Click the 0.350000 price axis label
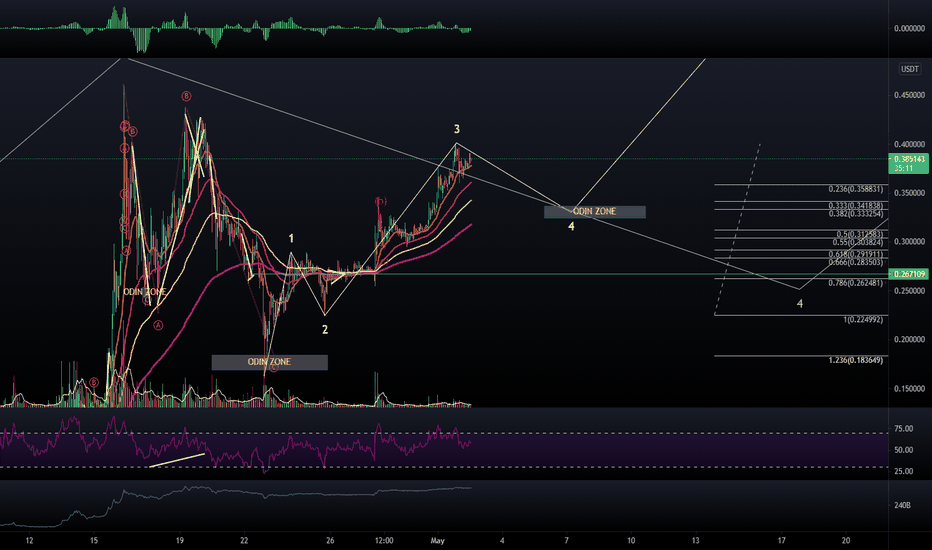Image resolution: width=932 pixels, height=550 pixels. pyautogui.click(x=909, y=193)
